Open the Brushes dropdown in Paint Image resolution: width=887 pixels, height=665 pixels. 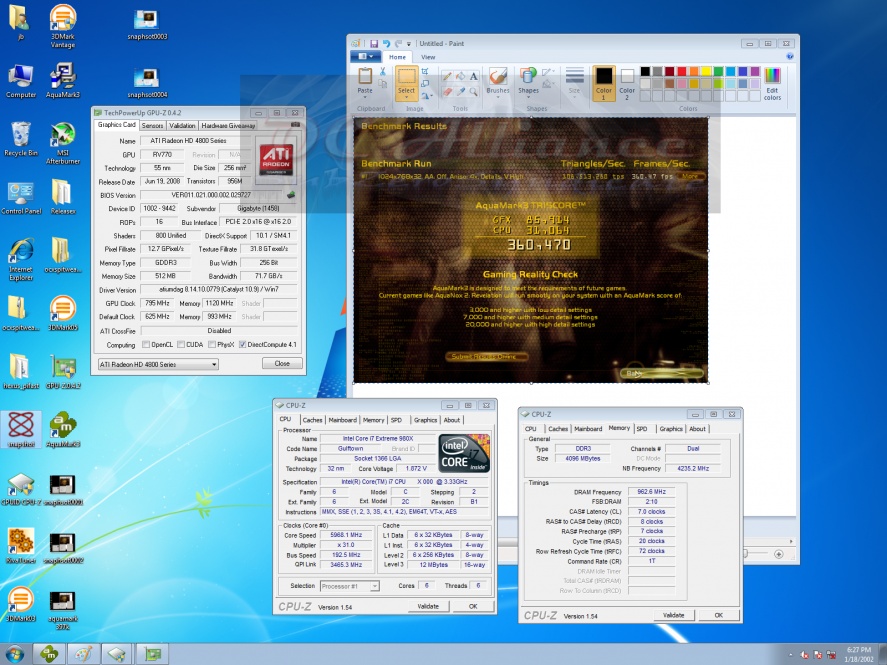tap(497, 90)
